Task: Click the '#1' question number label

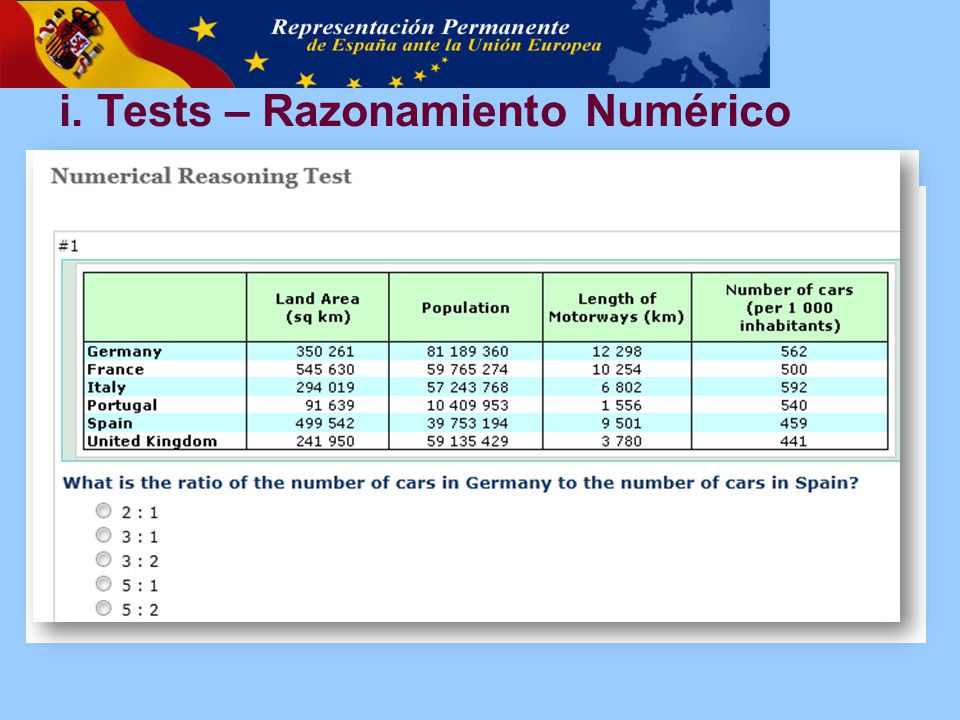Action: pyautogui.click(x=69, y=246)
